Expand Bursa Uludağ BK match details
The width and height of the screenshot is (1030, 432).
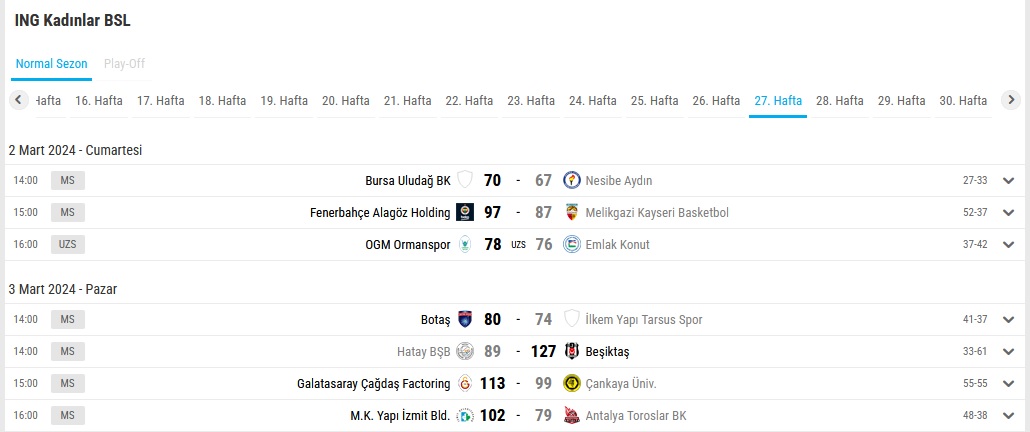point(1009,181)
